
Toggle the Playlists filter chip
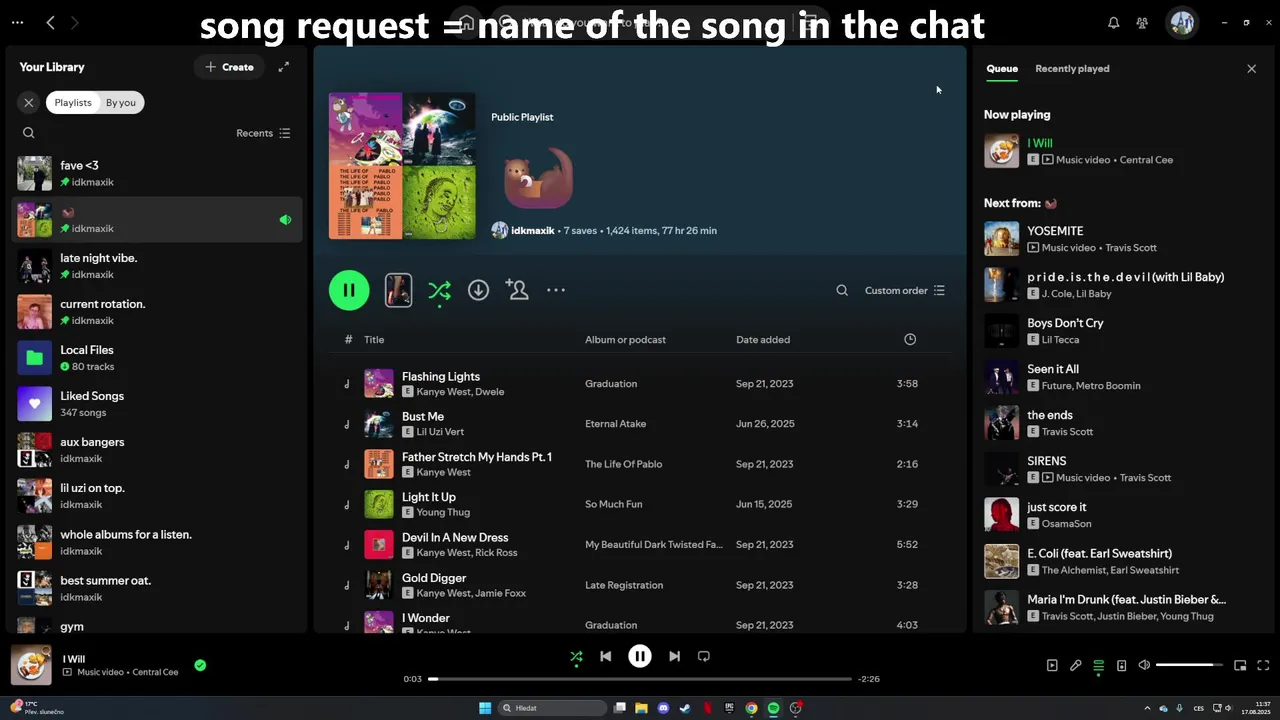73,102
